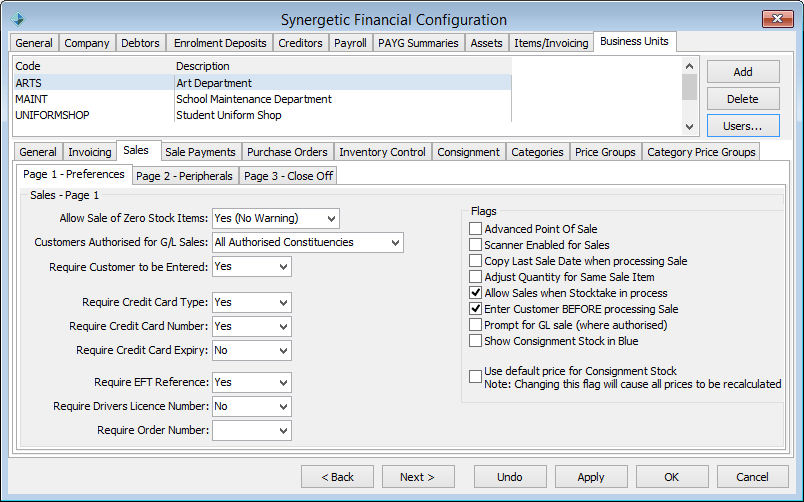Toggle Copy Last Sale Date when processing Sale

coord(475,260)
